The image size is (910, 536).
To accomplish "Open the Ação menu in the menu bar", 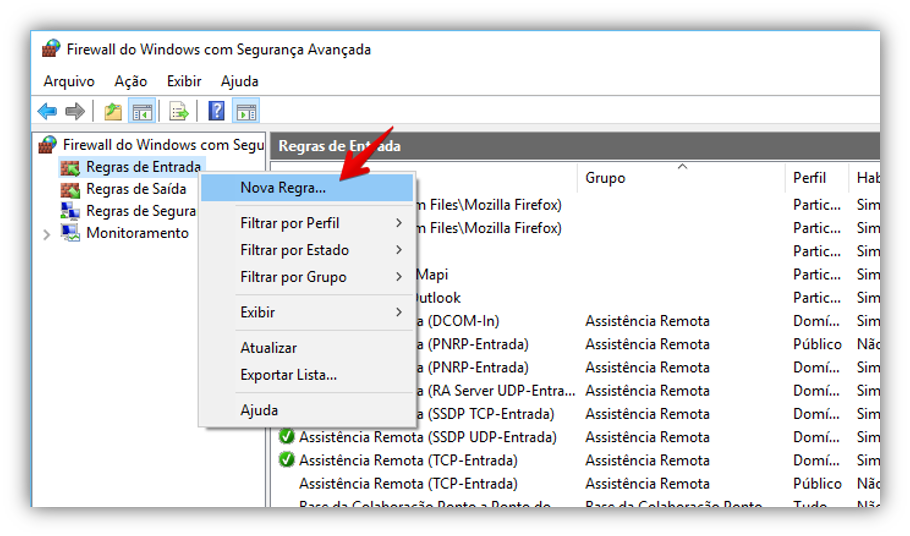I will pos(131,81).
